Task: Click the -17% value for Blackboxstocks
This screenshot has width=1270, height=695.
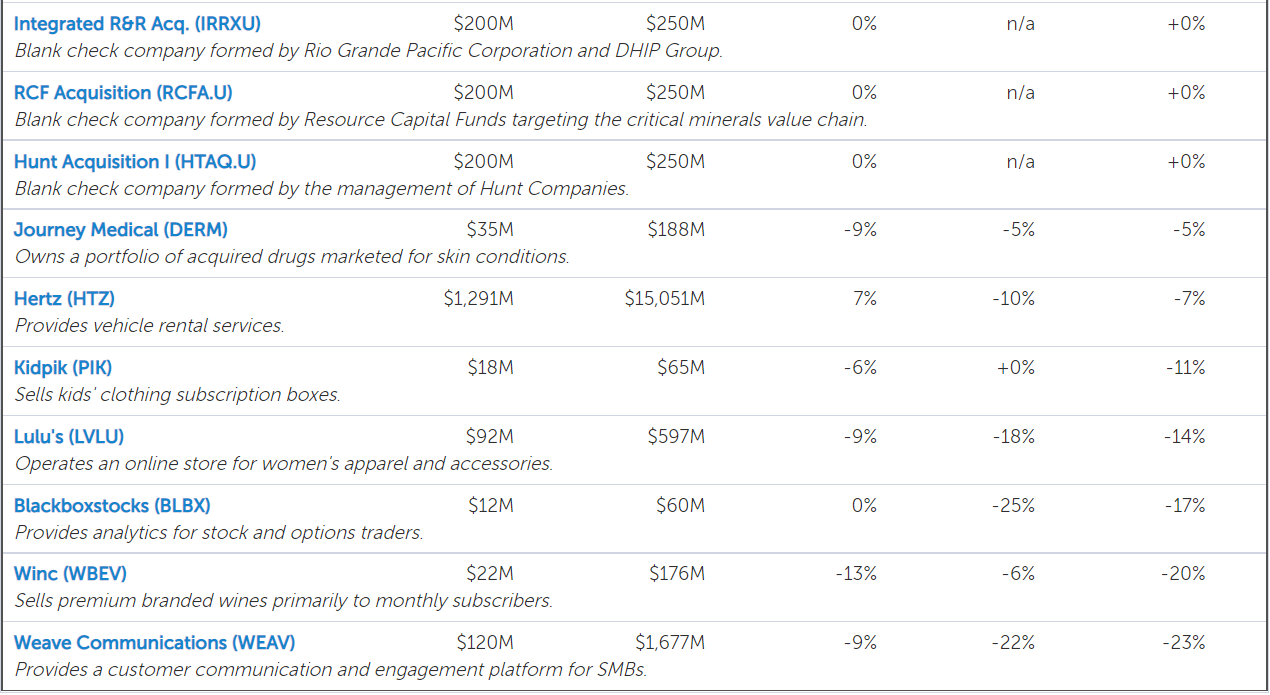Action: pos(1186,506)
